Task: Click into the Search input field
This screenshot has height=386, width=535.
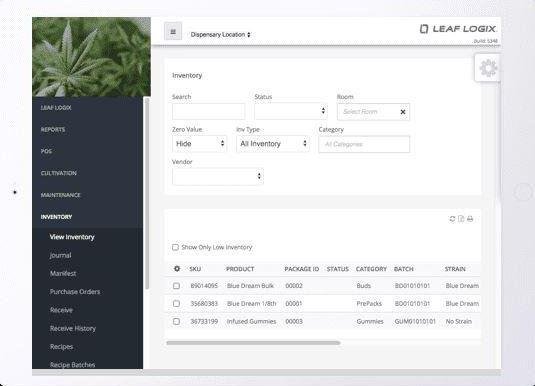Action: tap(208, 111)
